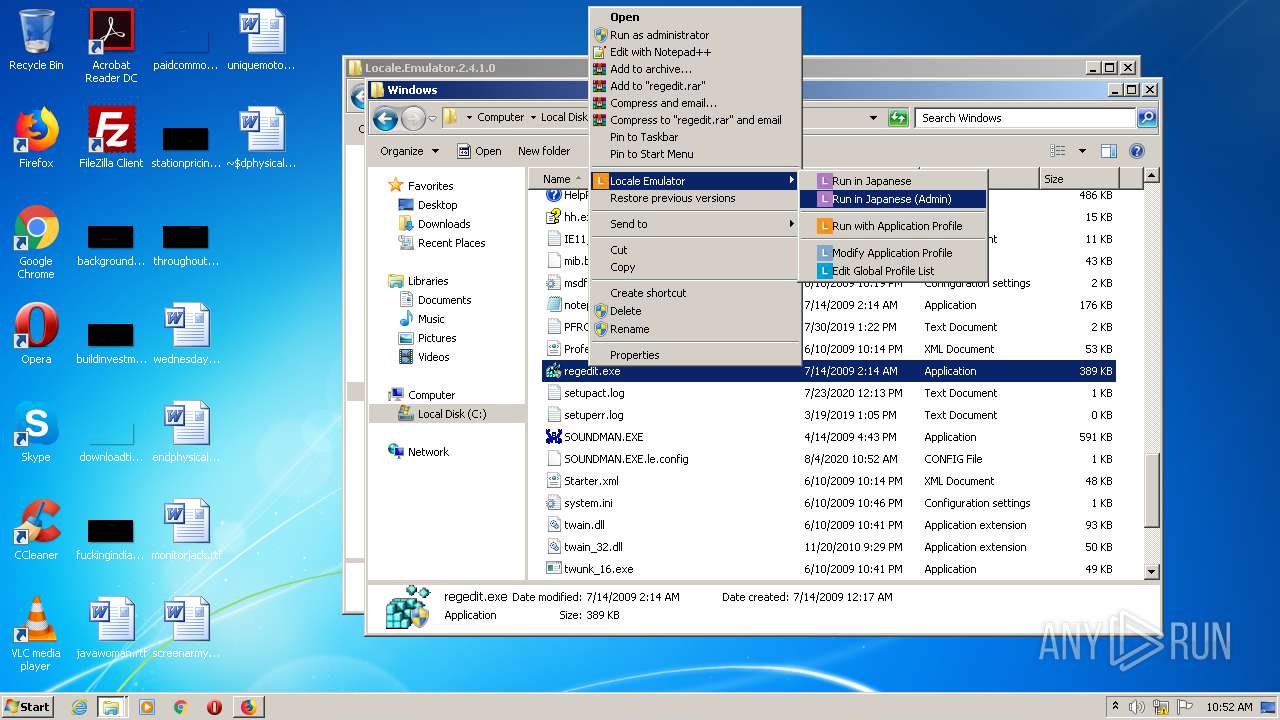This screenshot has height=720, width=1280.
Task: Open the Recycle Bin desktop icon
Action: click(36, 40)
